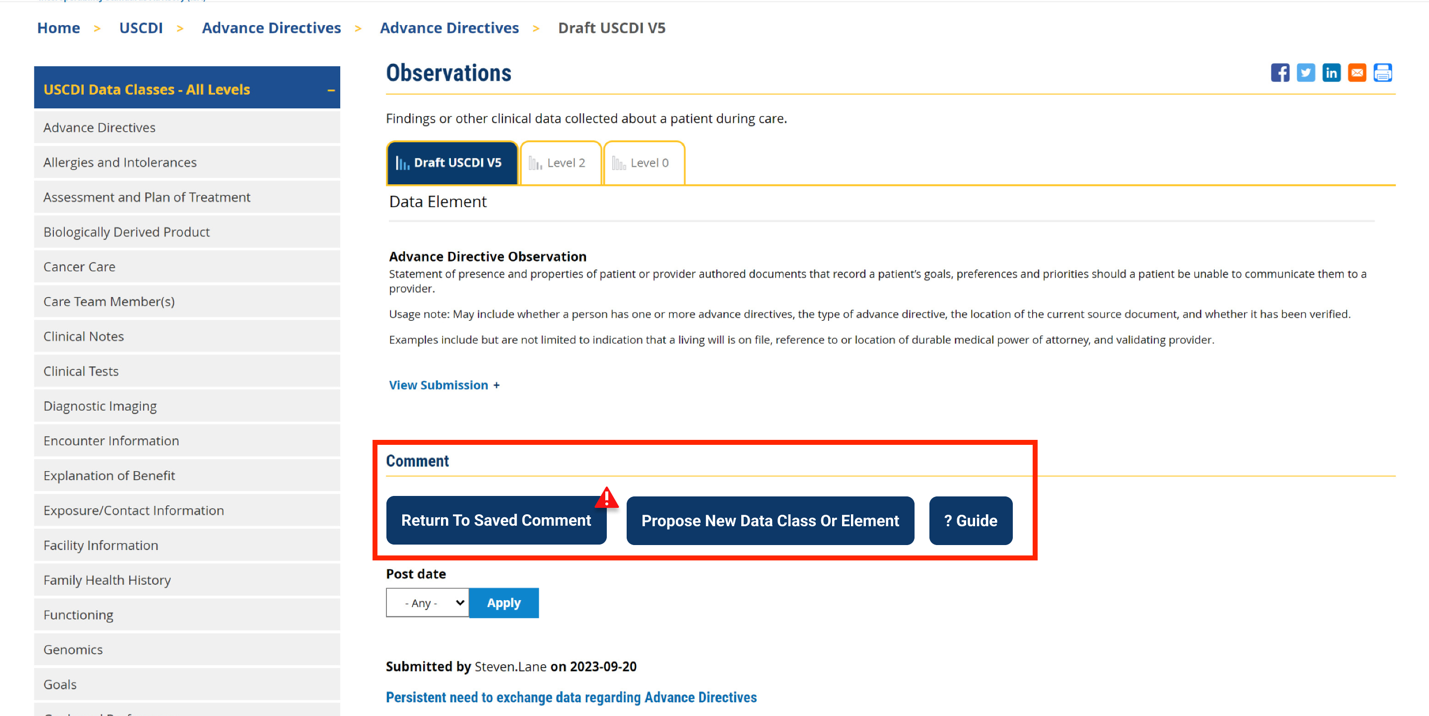
Task: Select the Draft USCDI V5 tab
Action: 452,163
